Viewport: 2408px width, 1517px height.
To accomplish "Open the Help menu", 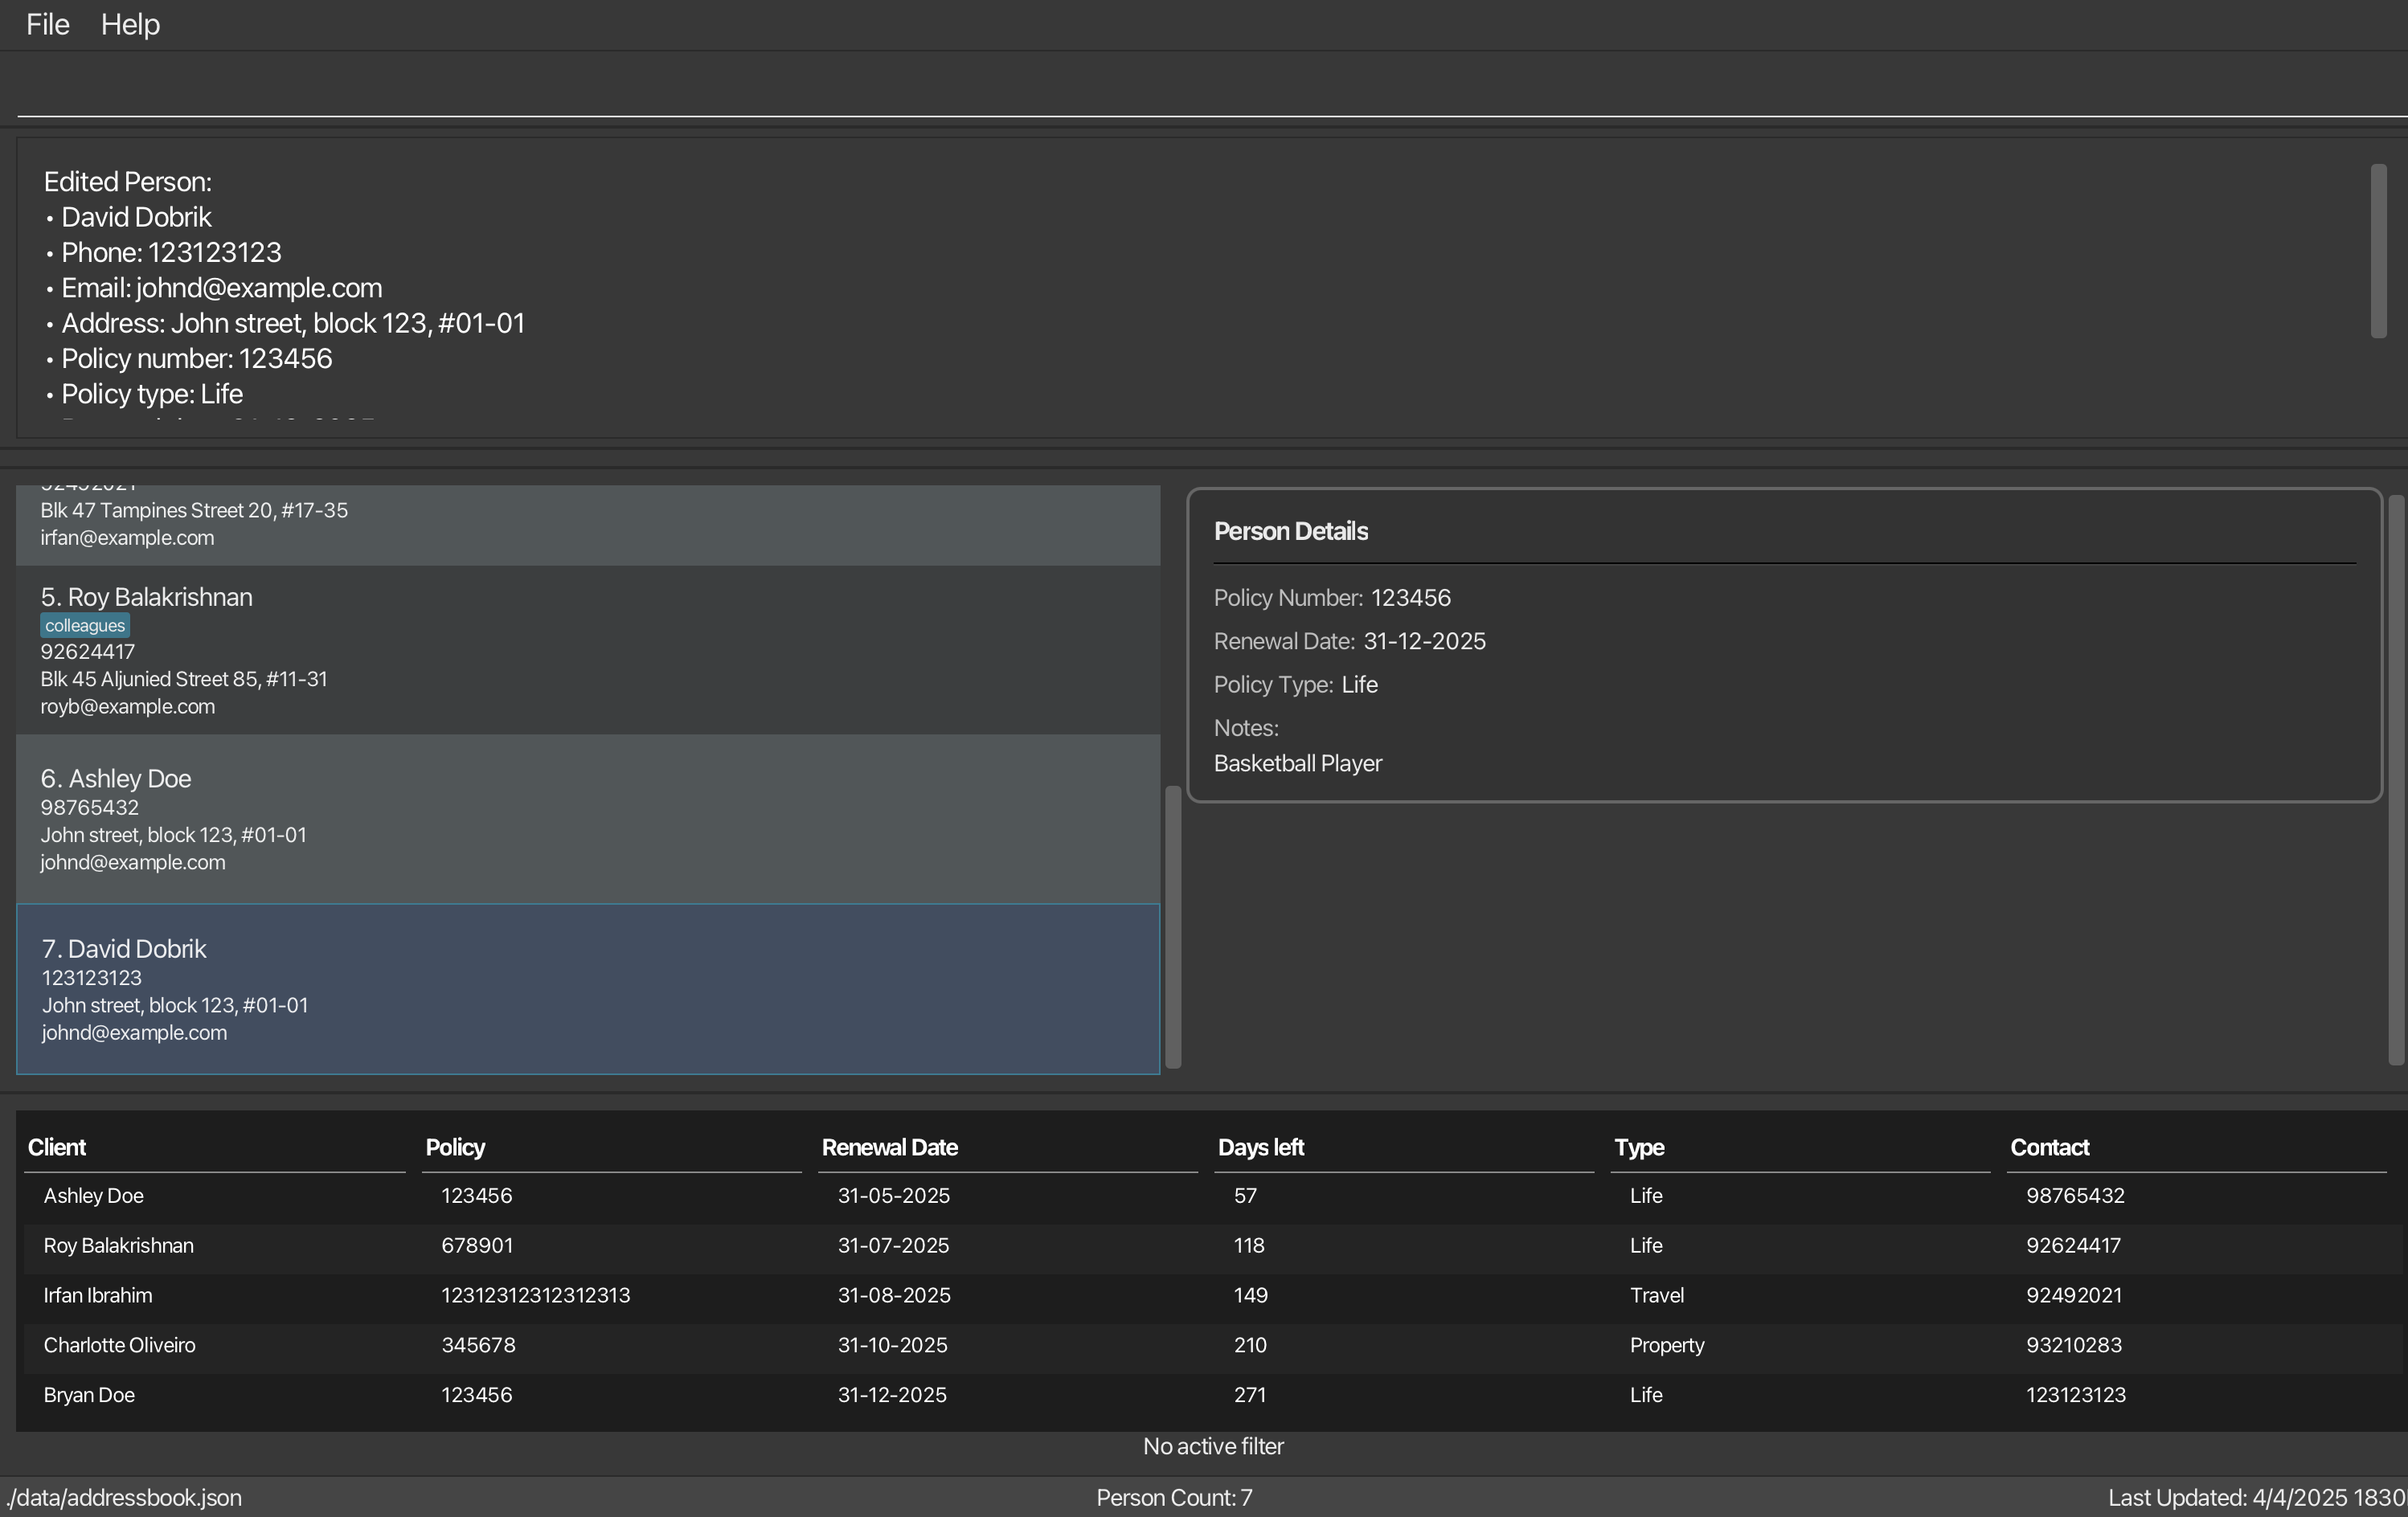I will click(x=130, y=24).
